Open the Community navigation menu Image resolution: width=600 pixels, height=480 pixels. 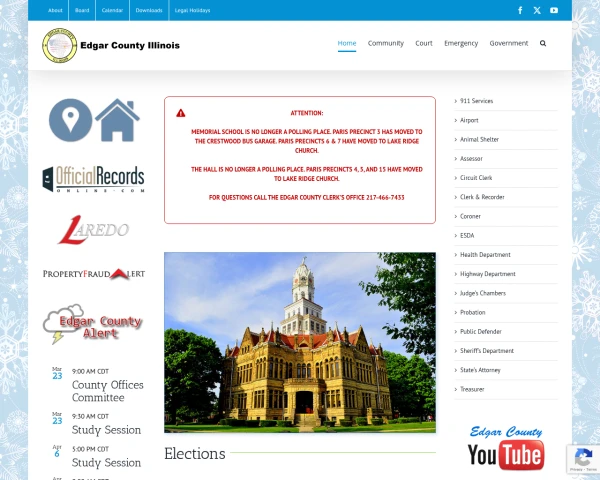[386, 43]
